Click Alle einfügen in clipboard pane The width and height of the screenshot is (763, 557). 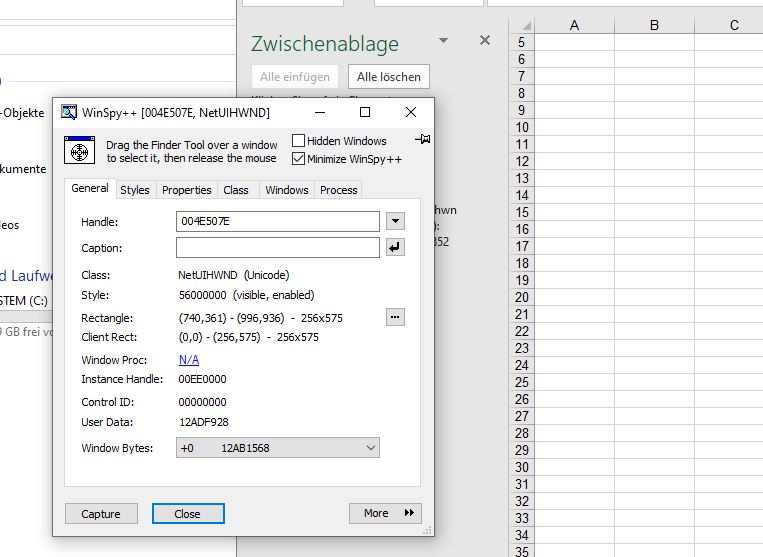pos(294,76)
